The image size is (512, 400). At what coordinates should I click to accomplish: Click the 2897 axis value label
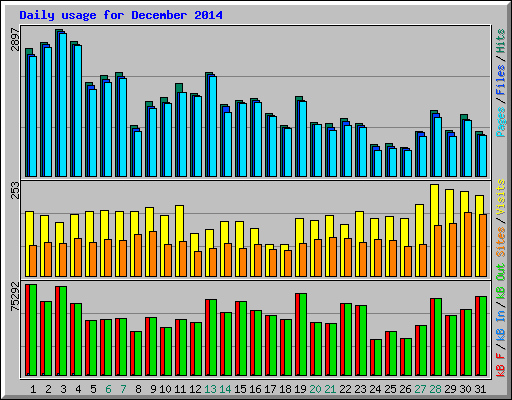point(15,39)
